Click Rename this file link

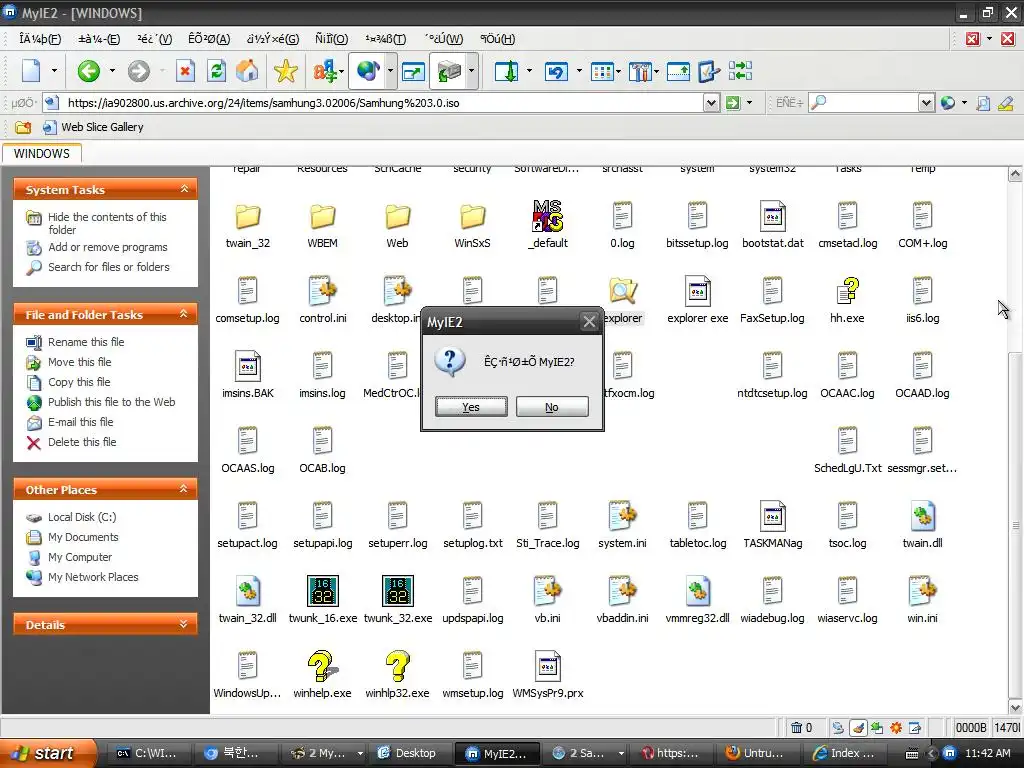click(86, 342)
